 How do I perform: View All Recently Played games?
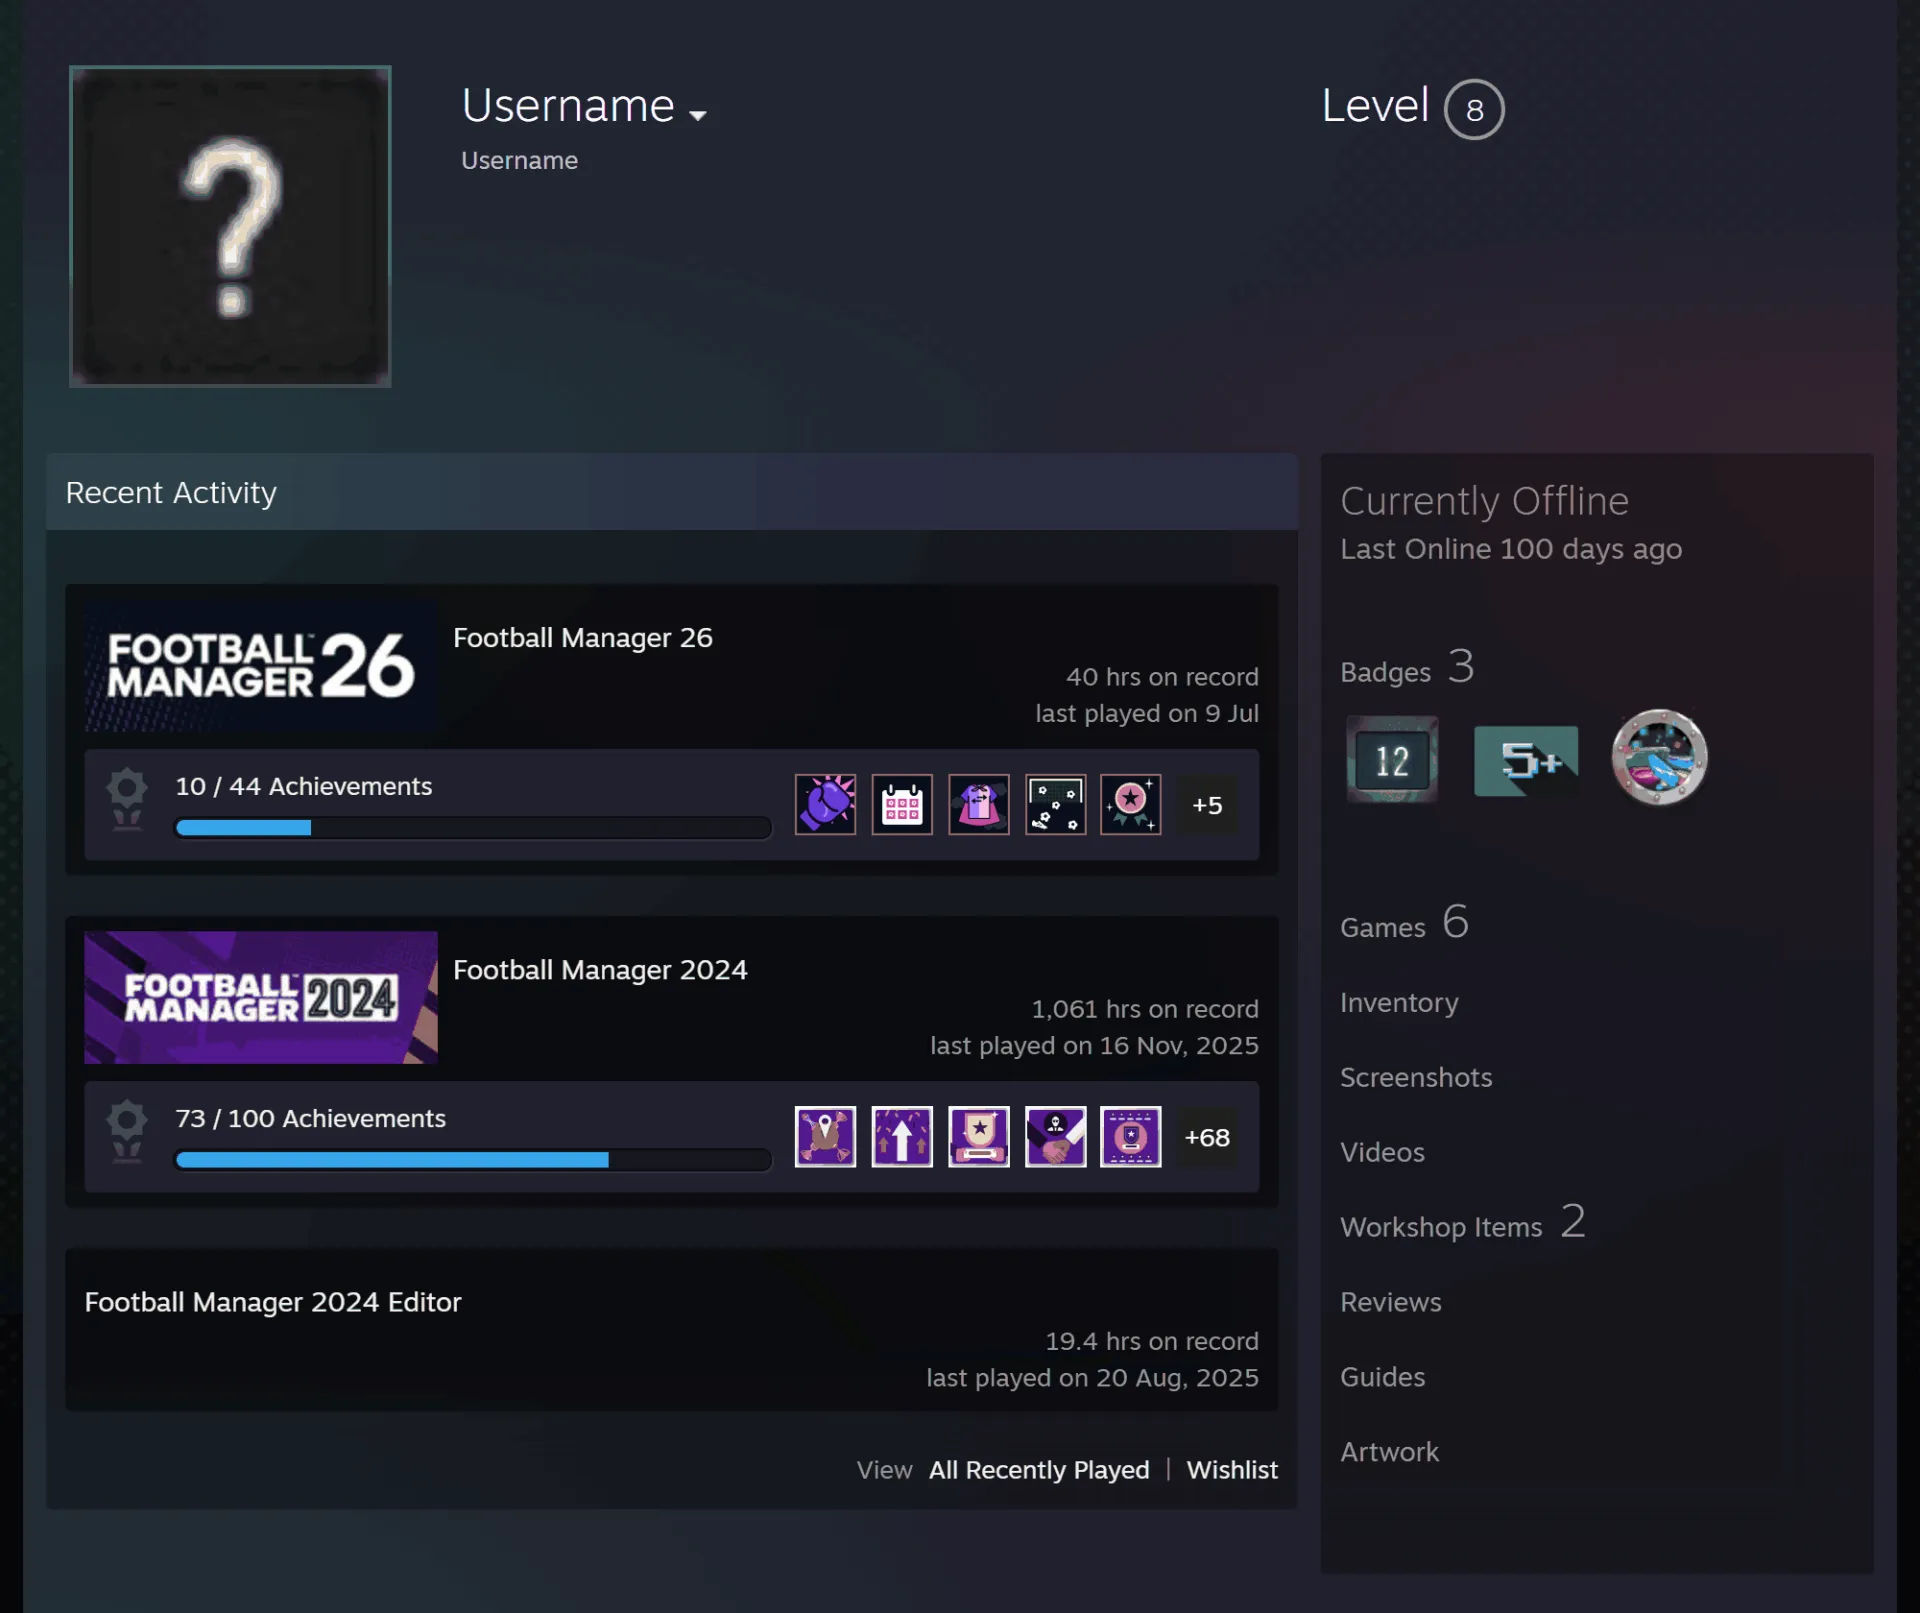pyautogui.click(x=1039, y=1469)
